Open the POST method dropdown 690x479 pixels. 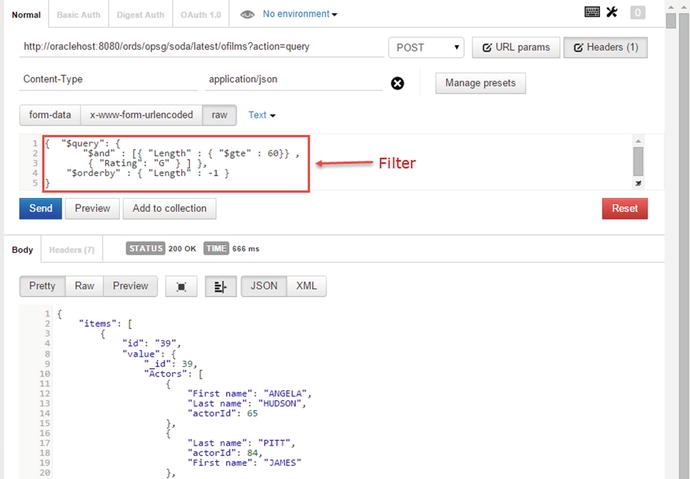[x=426, y=47]
